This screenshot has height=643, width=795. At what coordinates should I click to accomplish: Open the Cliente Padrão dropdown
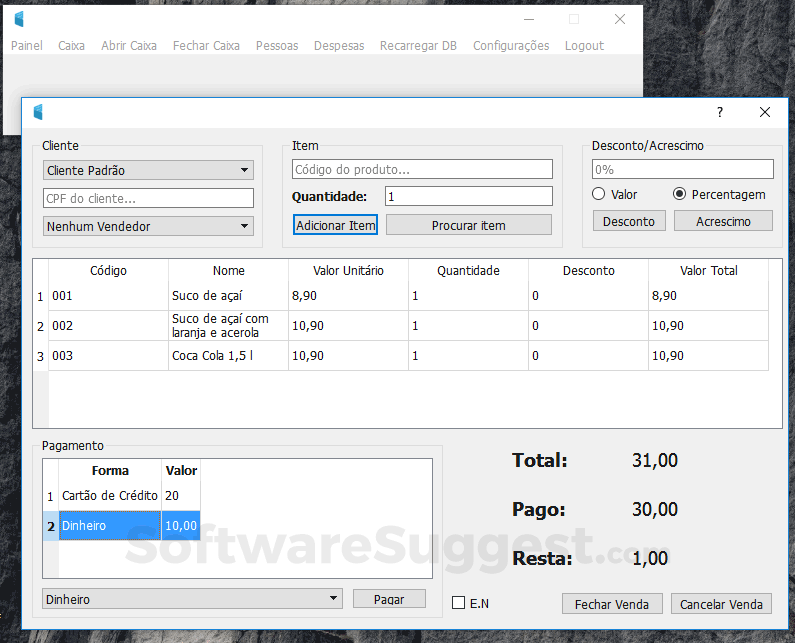click(148, 170)
